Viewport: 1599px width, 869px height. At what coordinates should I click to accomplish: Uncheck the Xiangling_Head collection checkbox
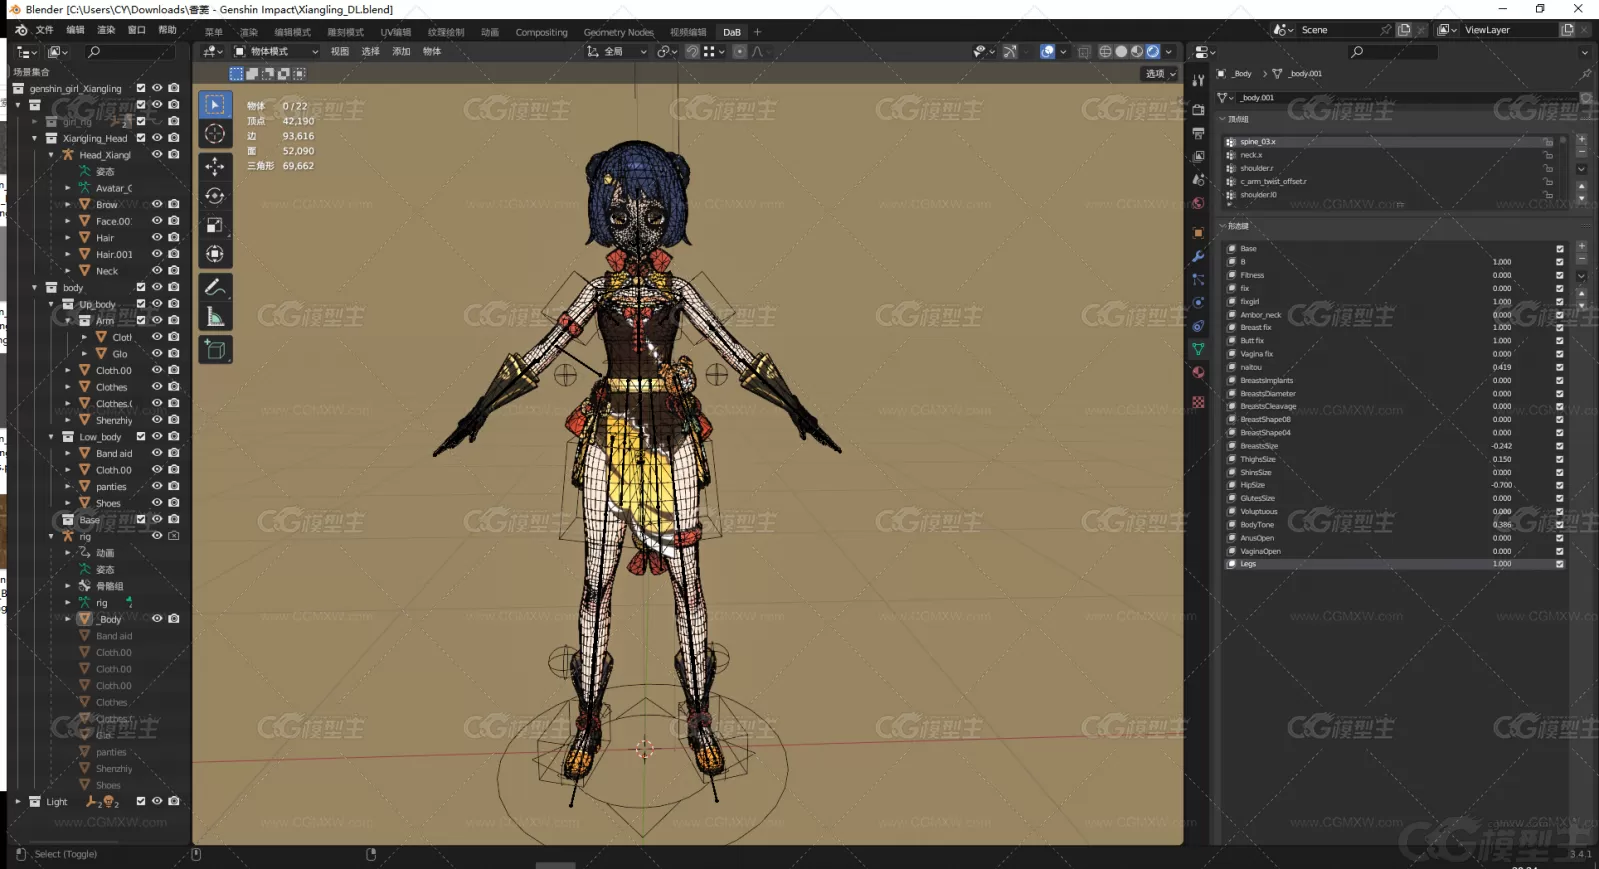(140, 138)
